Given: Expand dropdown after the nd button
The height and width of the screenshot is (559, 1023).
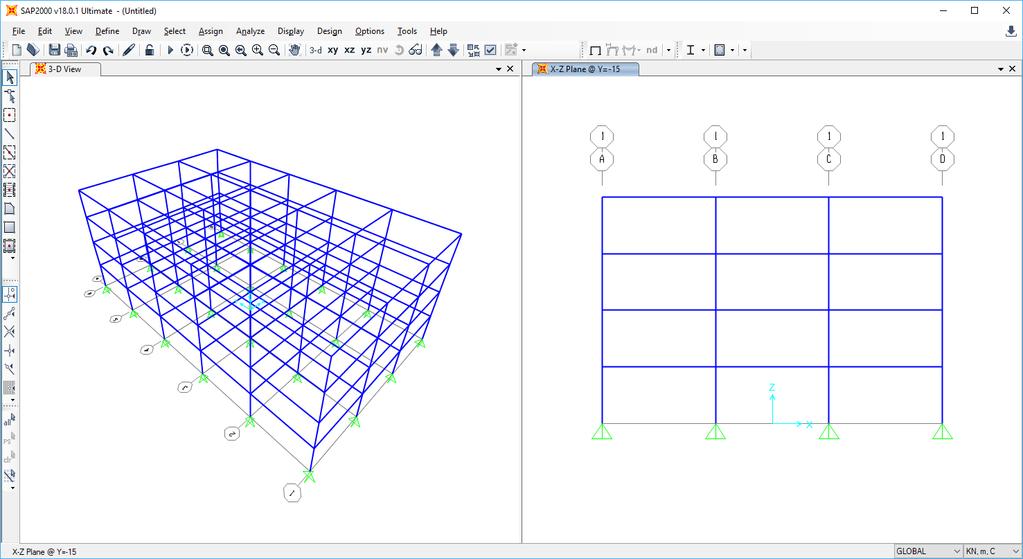Looking at the screenshot, I should pos(668,50).
